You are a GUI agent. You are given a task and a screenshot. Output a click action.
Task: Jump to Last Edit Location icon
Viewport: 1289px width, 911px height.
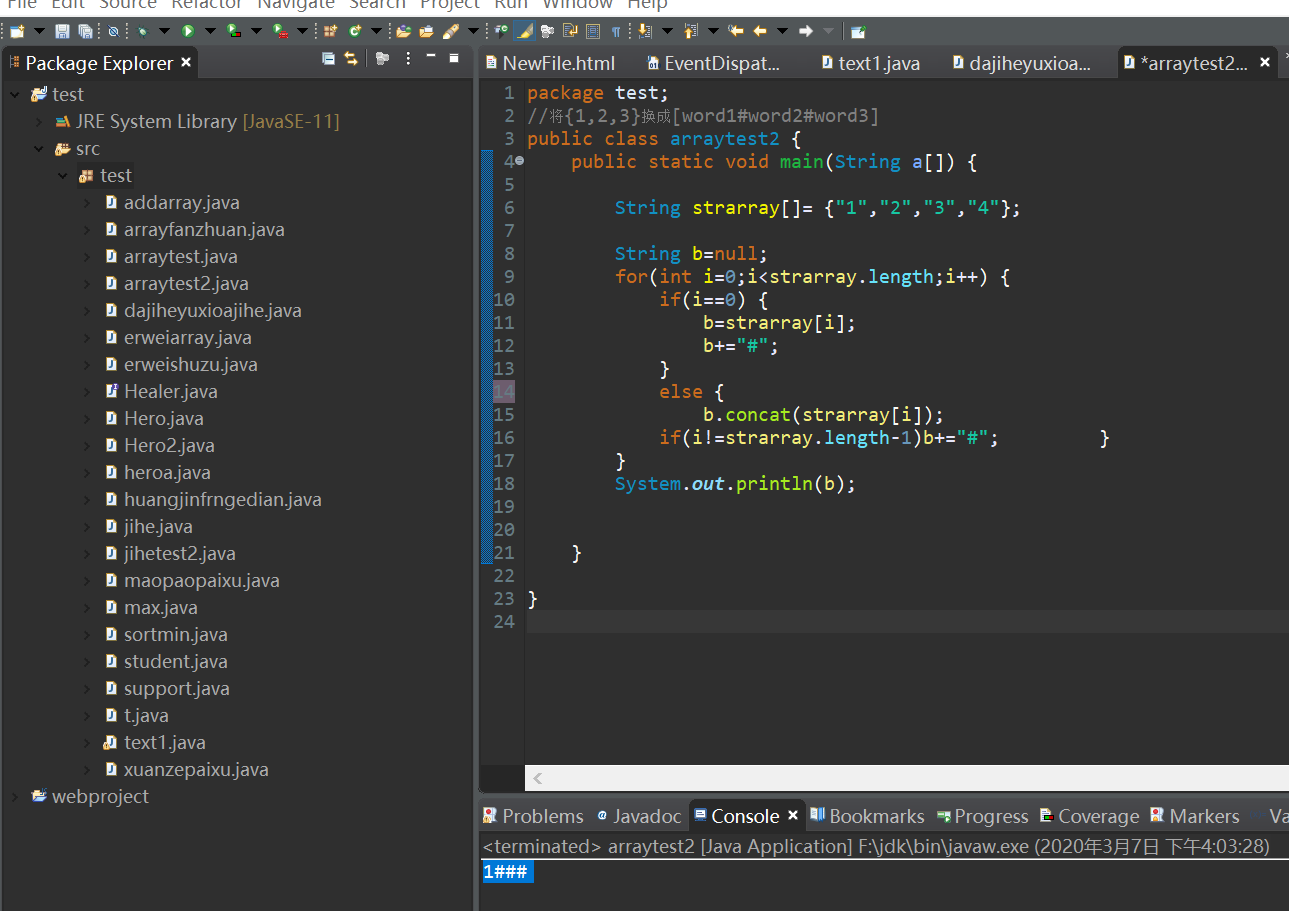click(736, 31)
